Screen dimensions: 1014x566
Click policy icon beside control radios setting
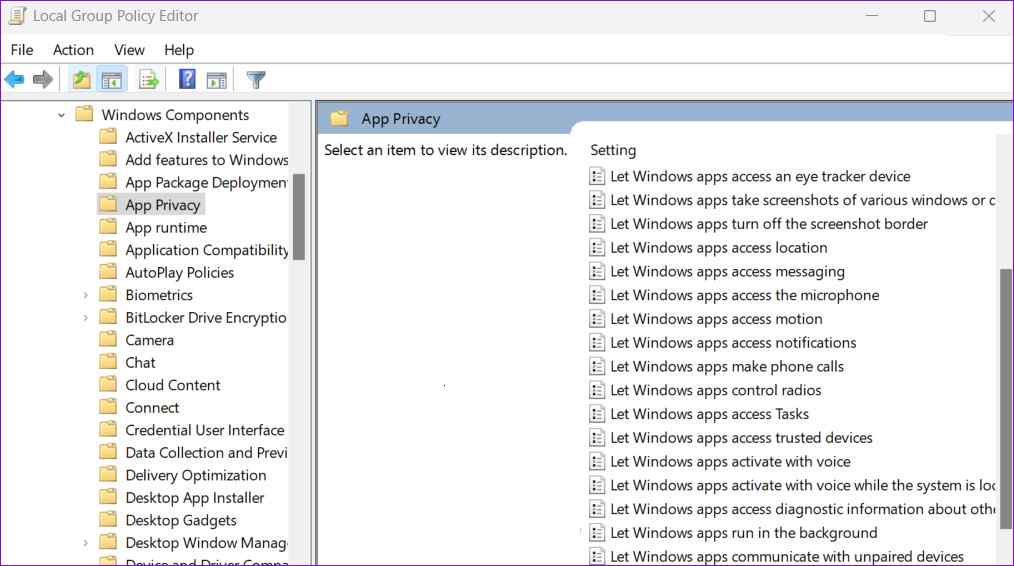click(x=597, y=390)
